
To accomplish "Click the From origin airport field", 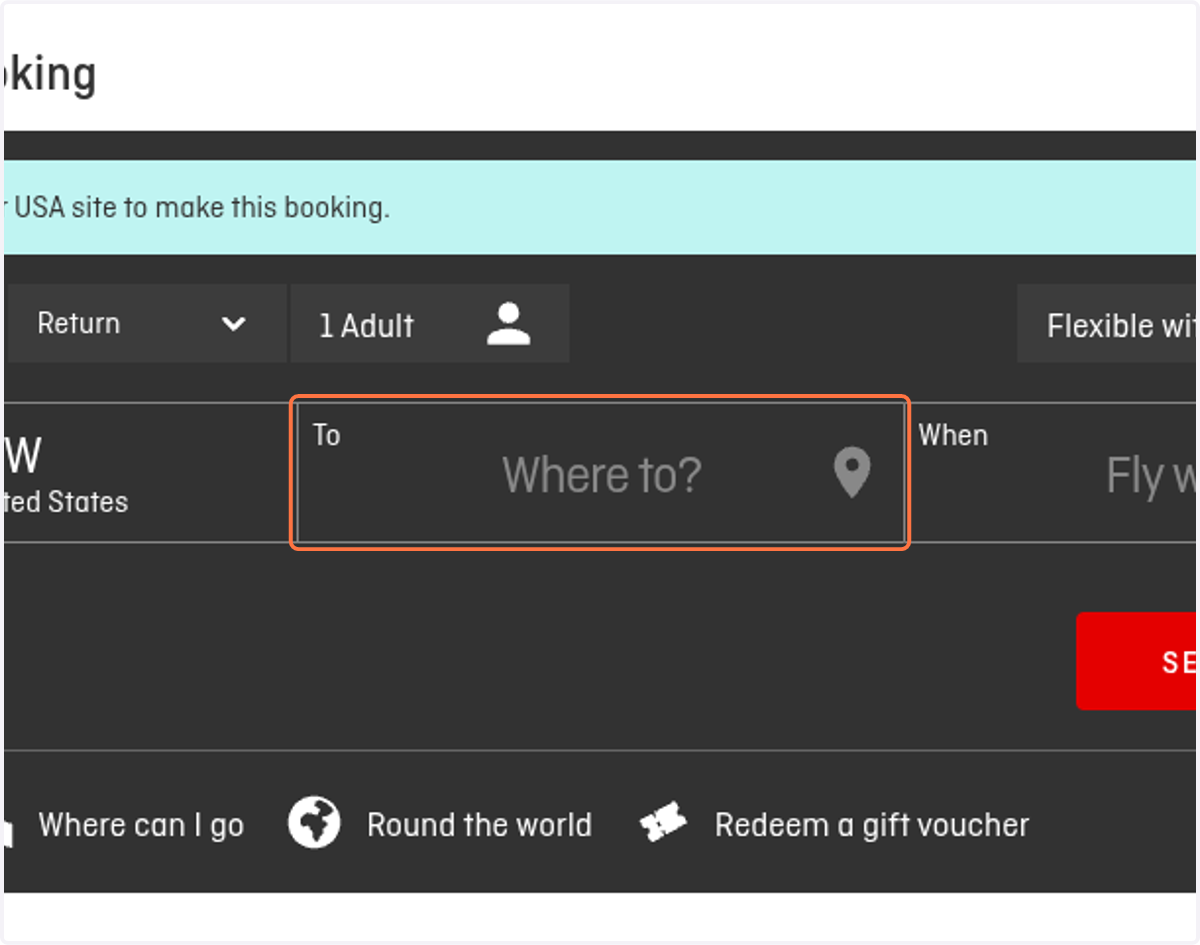I will (148, 473).
